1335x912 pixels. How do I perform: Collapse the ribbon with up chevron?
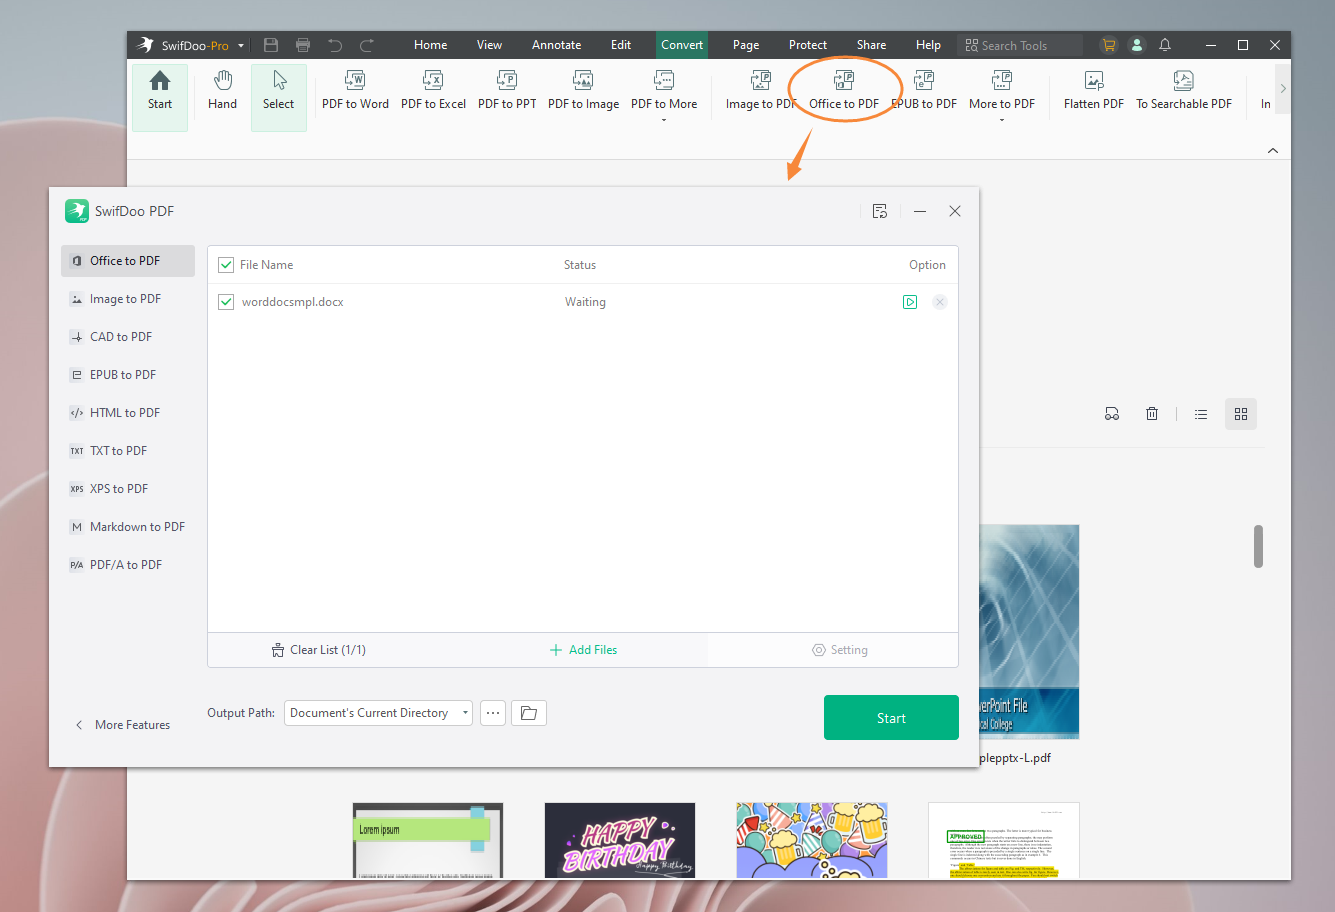coord(1273,150)
